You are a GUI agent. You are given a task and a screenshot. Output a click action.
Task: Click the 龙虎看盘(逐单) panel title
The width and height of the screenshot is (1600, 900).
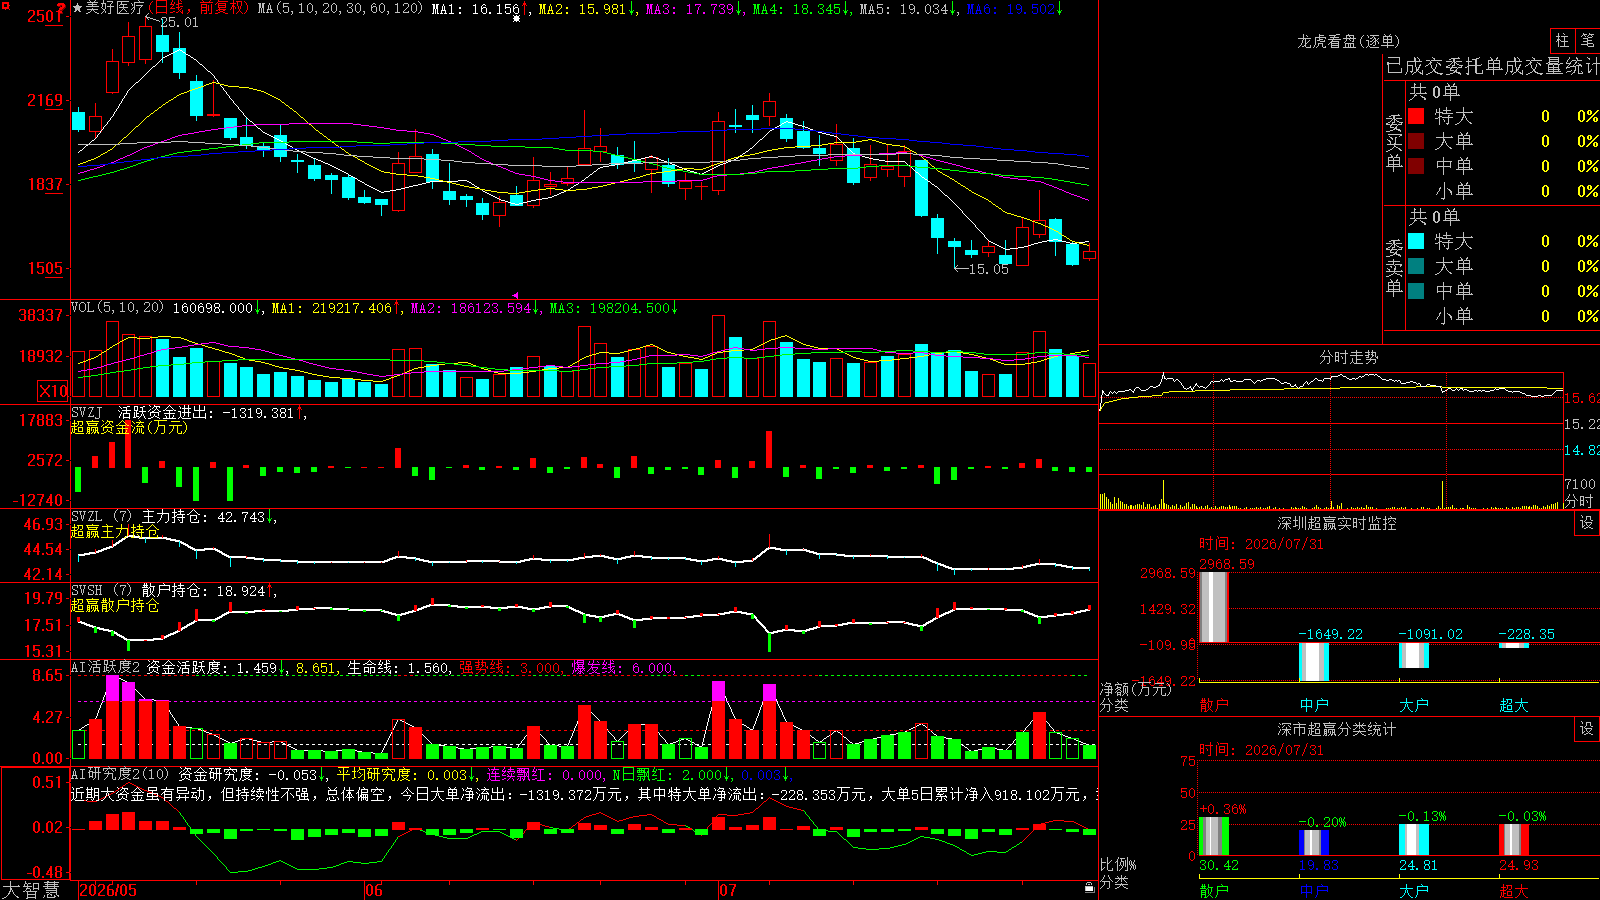pos(1348,41)
